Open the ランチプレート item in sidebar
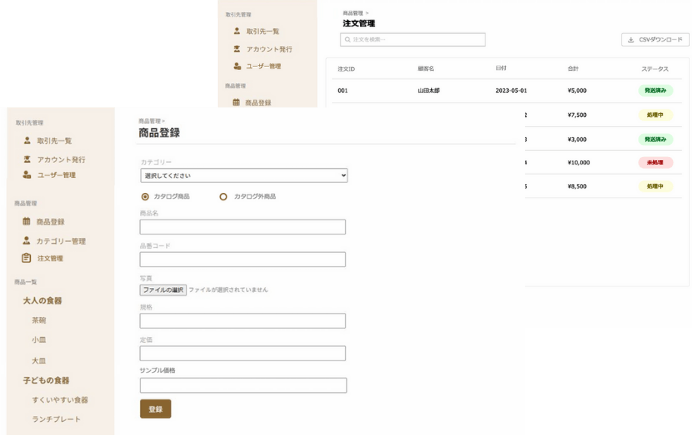The width and height of the screenshot is (692, 436). [56, 419]
